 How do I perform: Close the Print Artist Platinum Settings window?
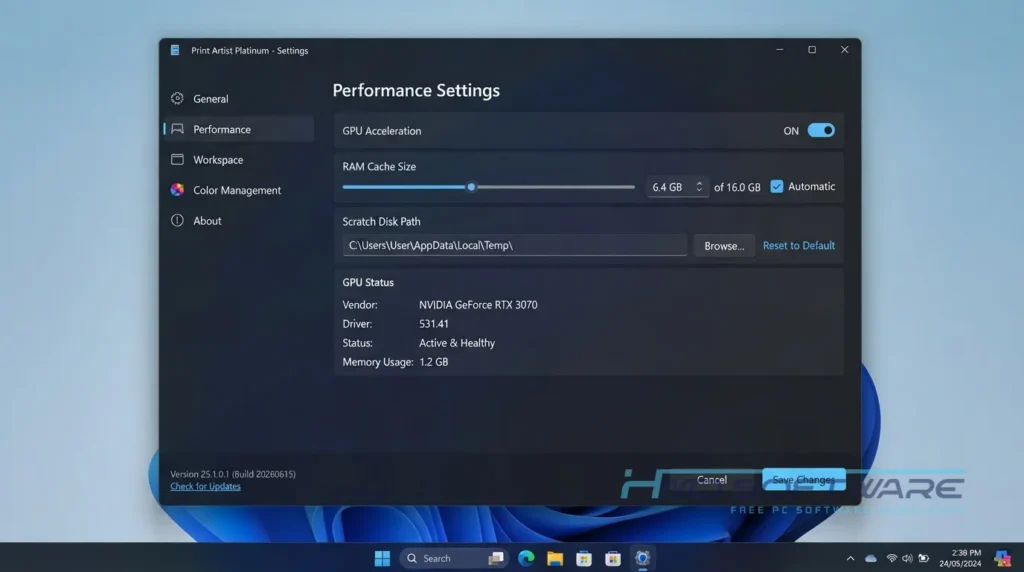(844, 50)
